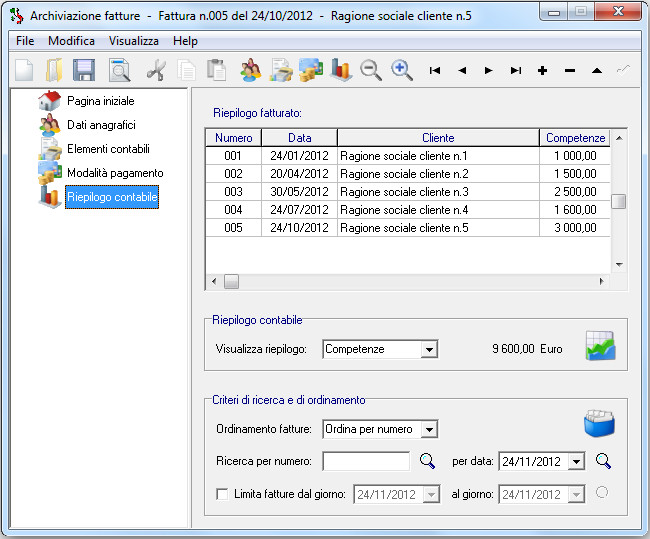Go to last invoice record
Screen dimensions: 650x539
516,70
